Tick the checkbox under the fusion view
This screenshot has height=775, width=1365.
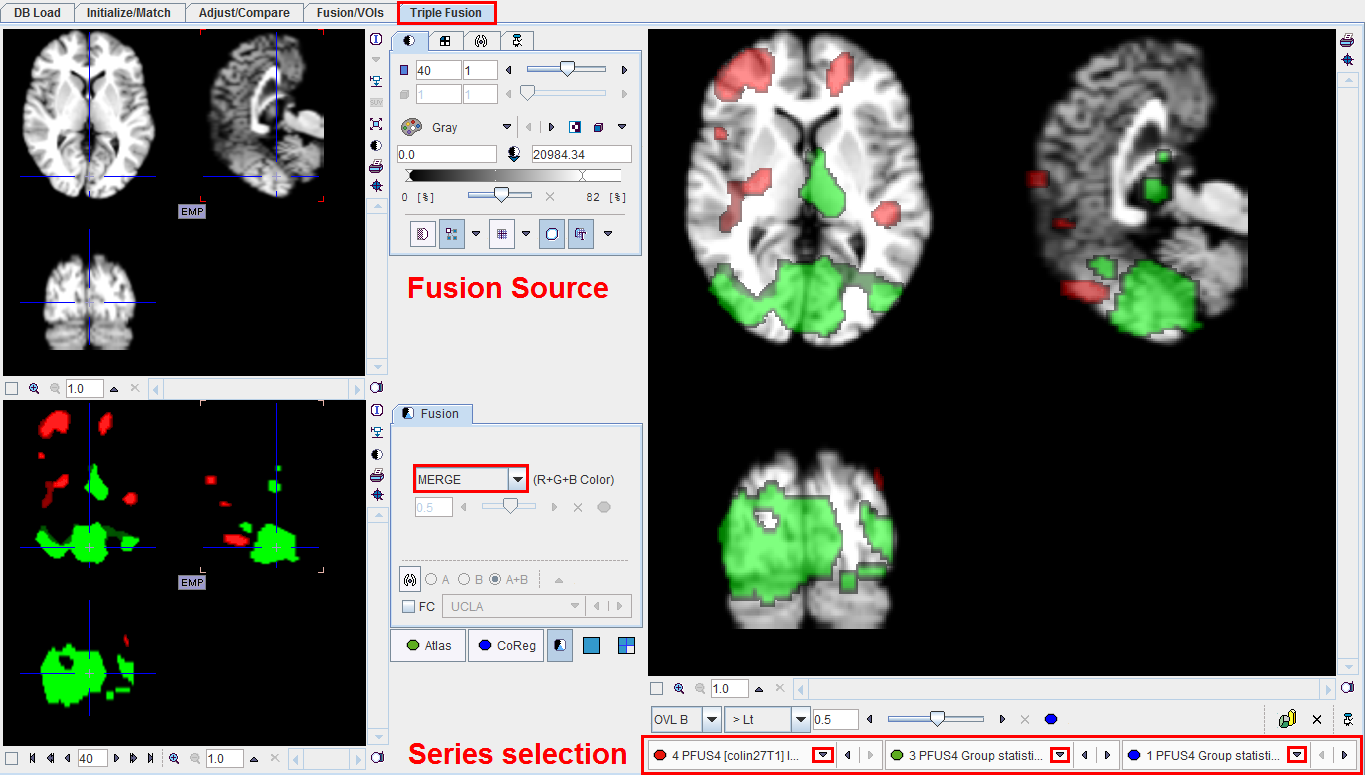656,688
